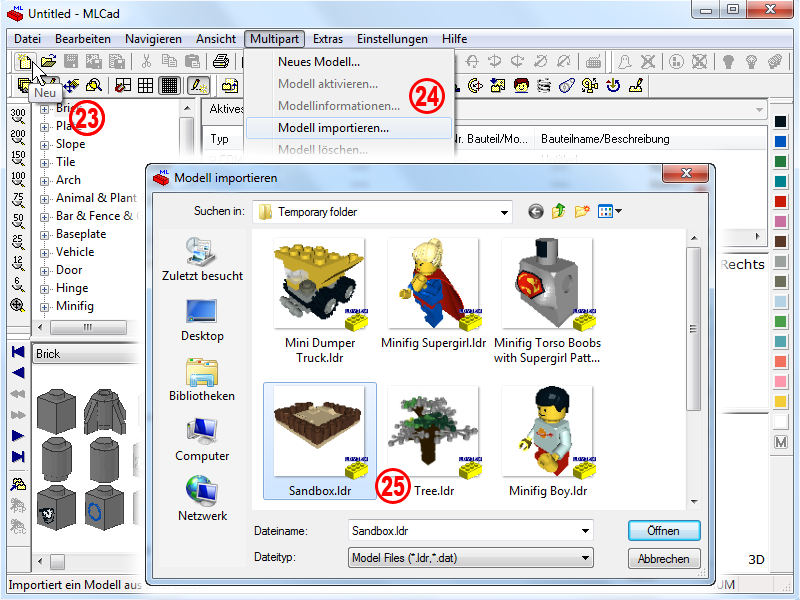Choose Neues Modell from Multipart menu

coord(319,62)
